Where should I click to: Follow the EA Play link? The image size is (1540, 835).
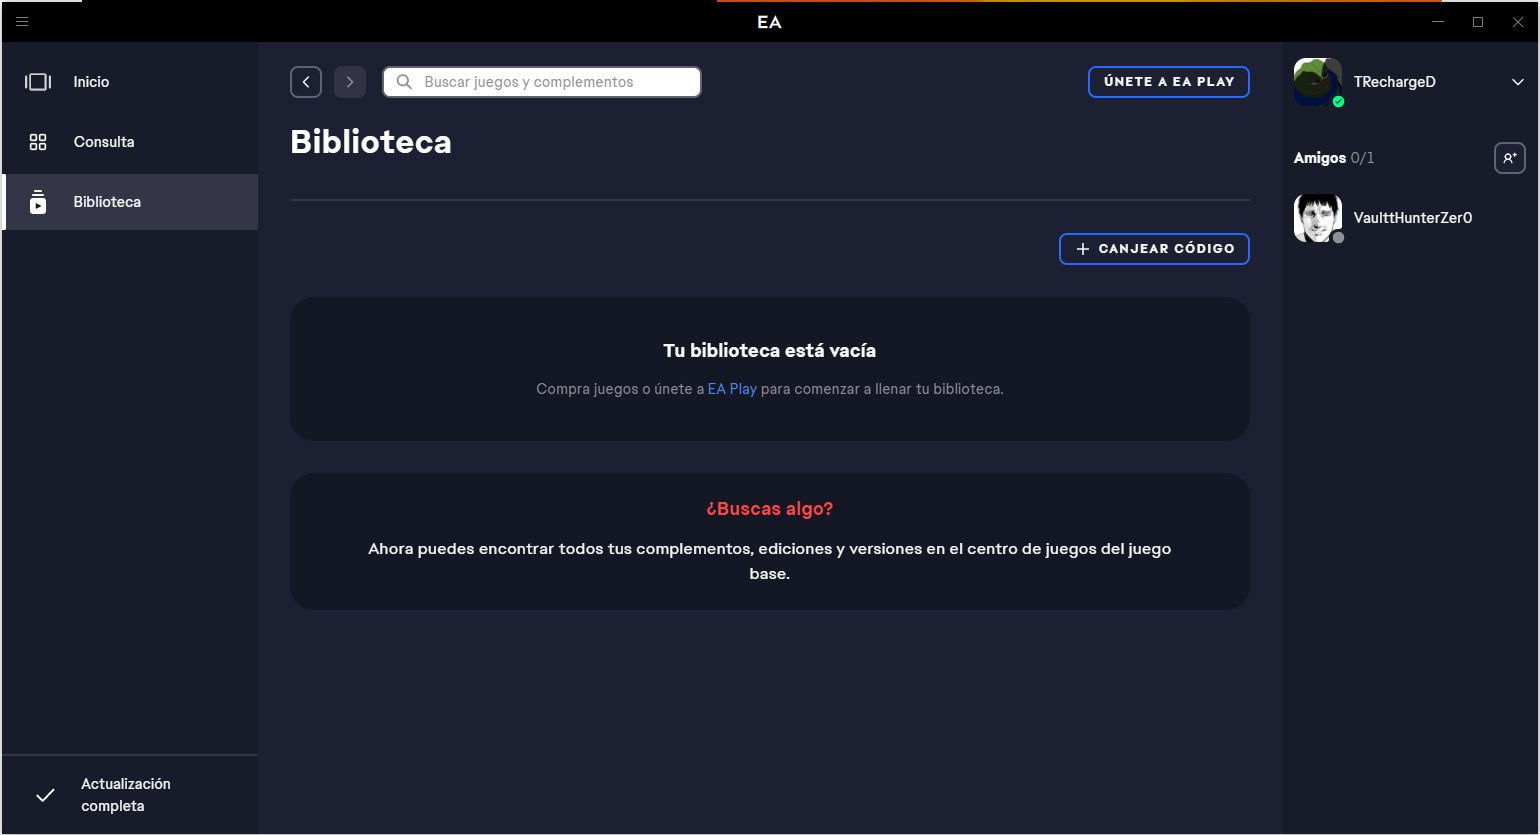pos(732,389)
